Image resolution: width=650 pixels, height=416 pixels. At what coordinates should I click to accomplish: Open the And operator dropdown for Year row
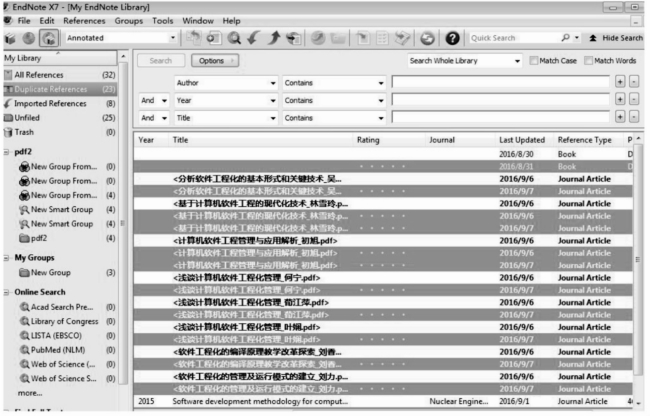tap(164, 101)
